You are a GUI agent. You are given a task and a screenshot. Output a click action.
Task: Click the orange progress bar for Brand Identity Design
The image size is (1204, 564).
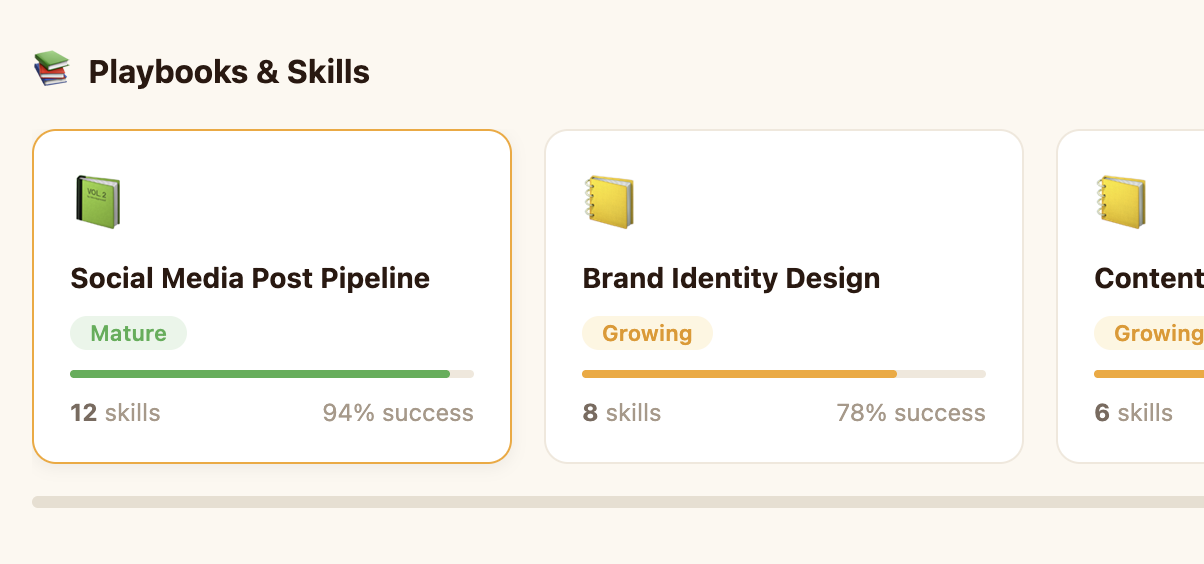point(739,374)
